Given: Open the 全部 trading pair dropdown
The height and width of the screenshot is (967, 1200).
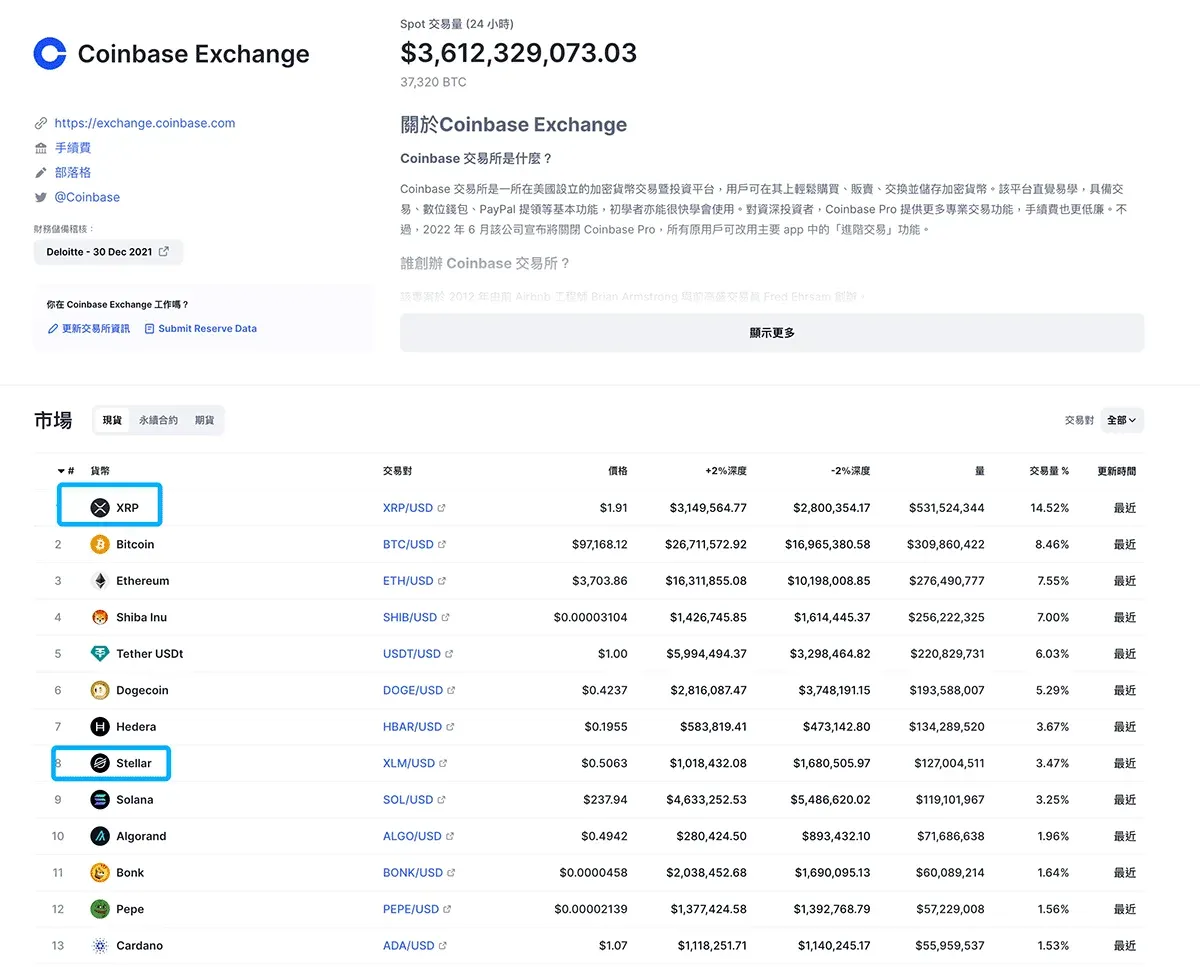Looking at the screenshot, I should (x=1122, y=420).
